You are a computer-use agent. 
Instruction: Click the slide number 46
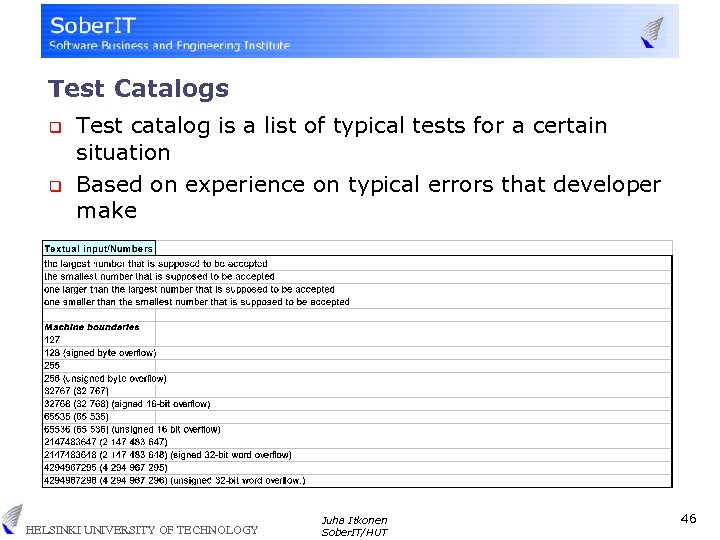pos(688,519)
